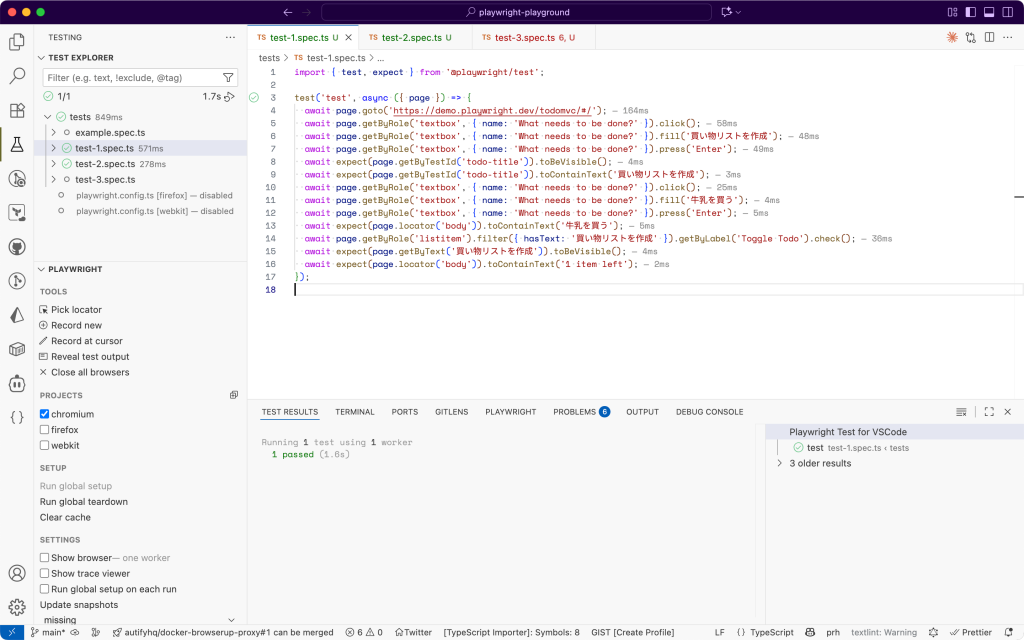Viewport: 1024px width, 640px height.
Task: Click the TypeScript language mode in status bar
Action: tap(772, 632)
